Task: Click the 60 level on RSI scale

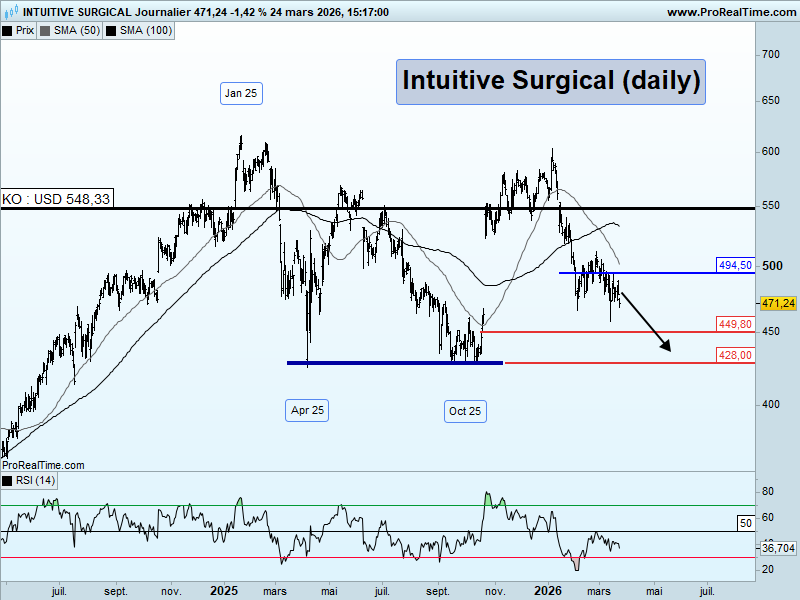Action: tap(767, 518)
